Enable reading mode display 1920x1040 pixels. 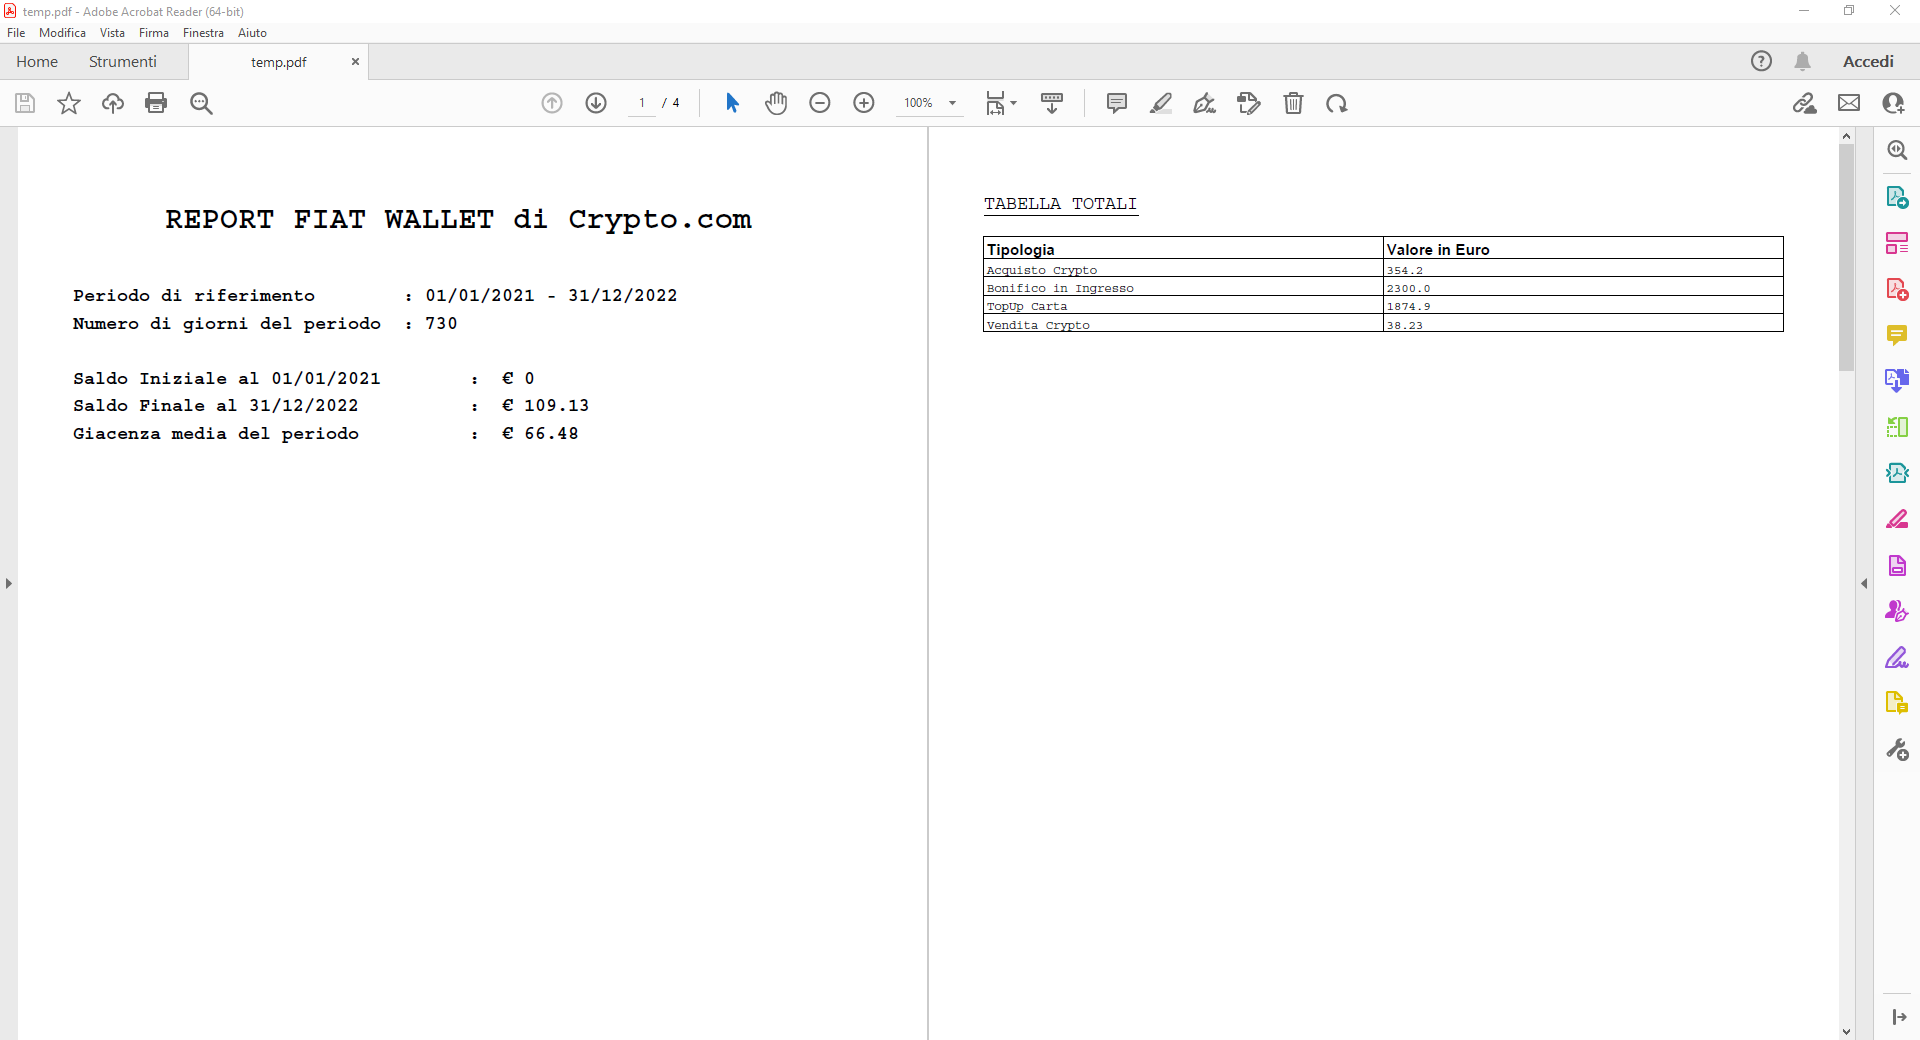[1051, 103]
